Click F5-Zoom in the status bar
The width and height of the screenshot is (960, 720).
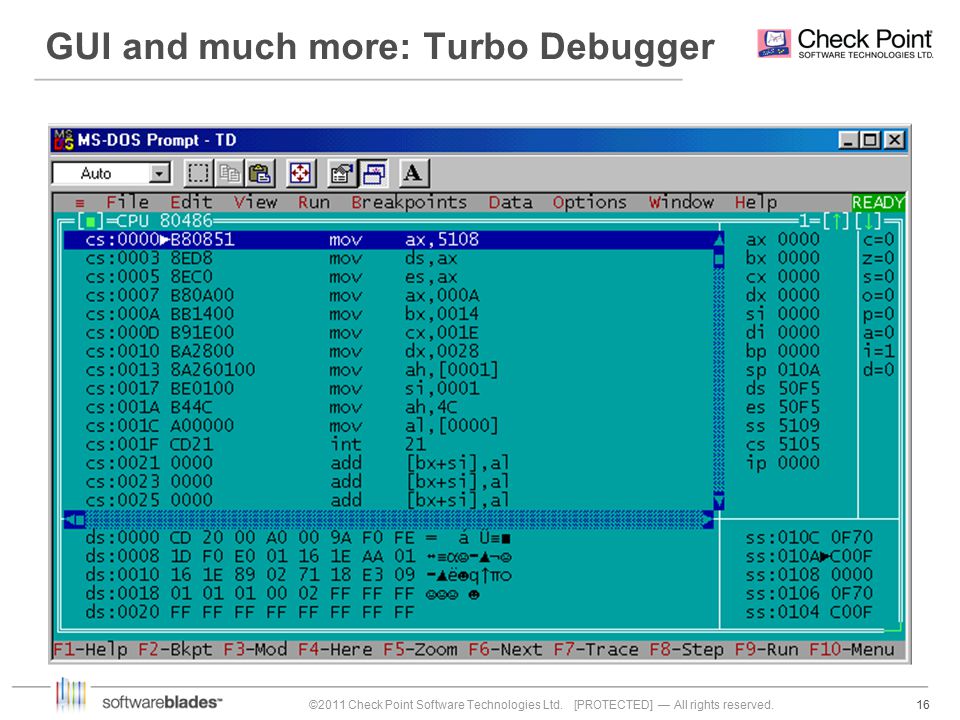[x=420, y=649]
